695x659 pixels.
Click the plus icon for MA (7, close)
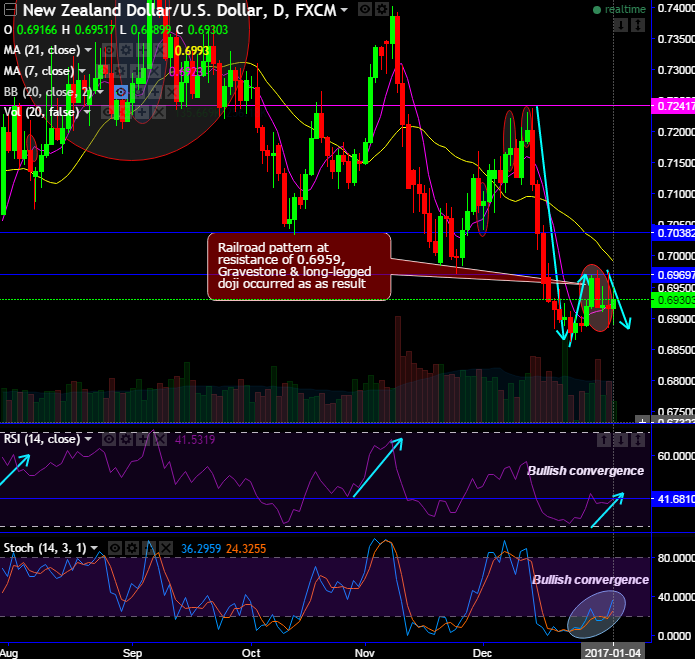pos(137,71)
